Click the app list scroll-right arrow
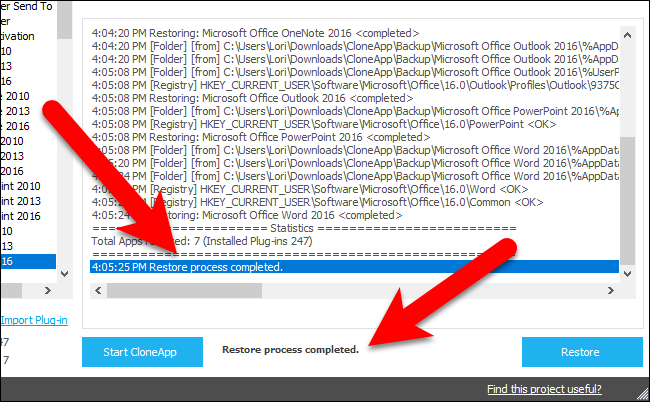Viewport: 650px width, 402px height. (x=48, y=291)
